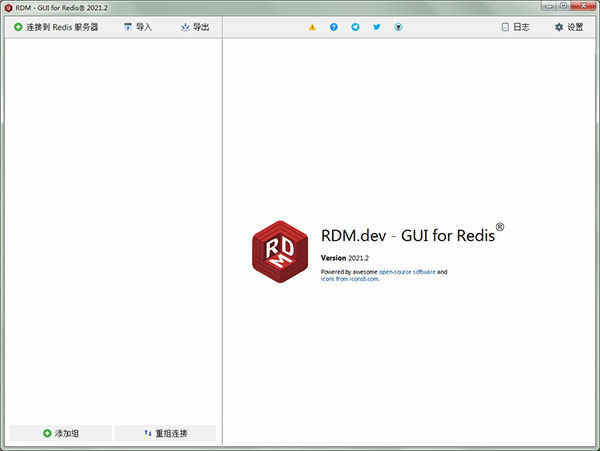600x451 pixels.
Task: Maximize the RDM window
Action: (x=564, y=5)
